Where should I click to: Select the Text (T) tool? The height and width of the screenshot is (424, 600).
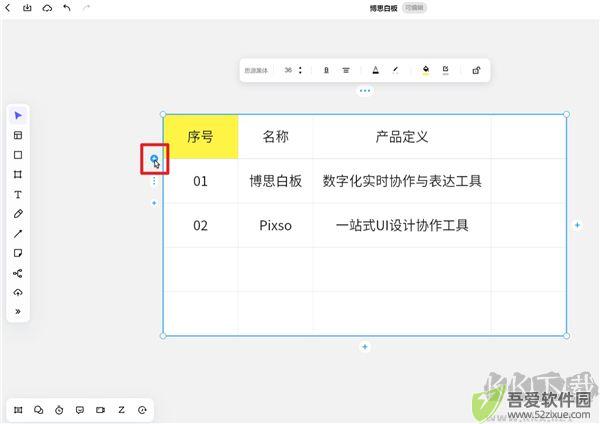point(18,194)
